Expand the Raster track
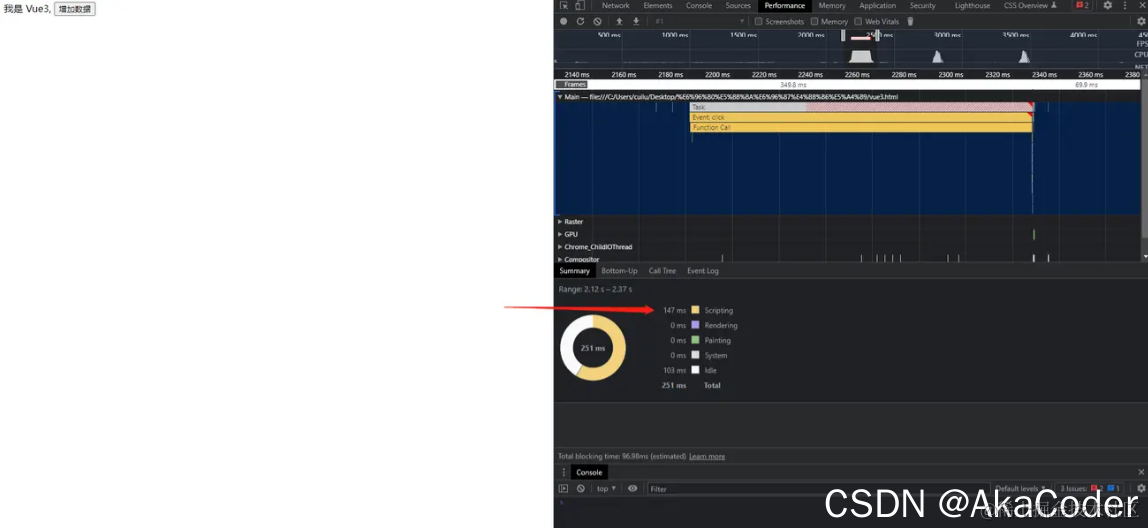The image size is (1148, 528). [x=559, y=221]
